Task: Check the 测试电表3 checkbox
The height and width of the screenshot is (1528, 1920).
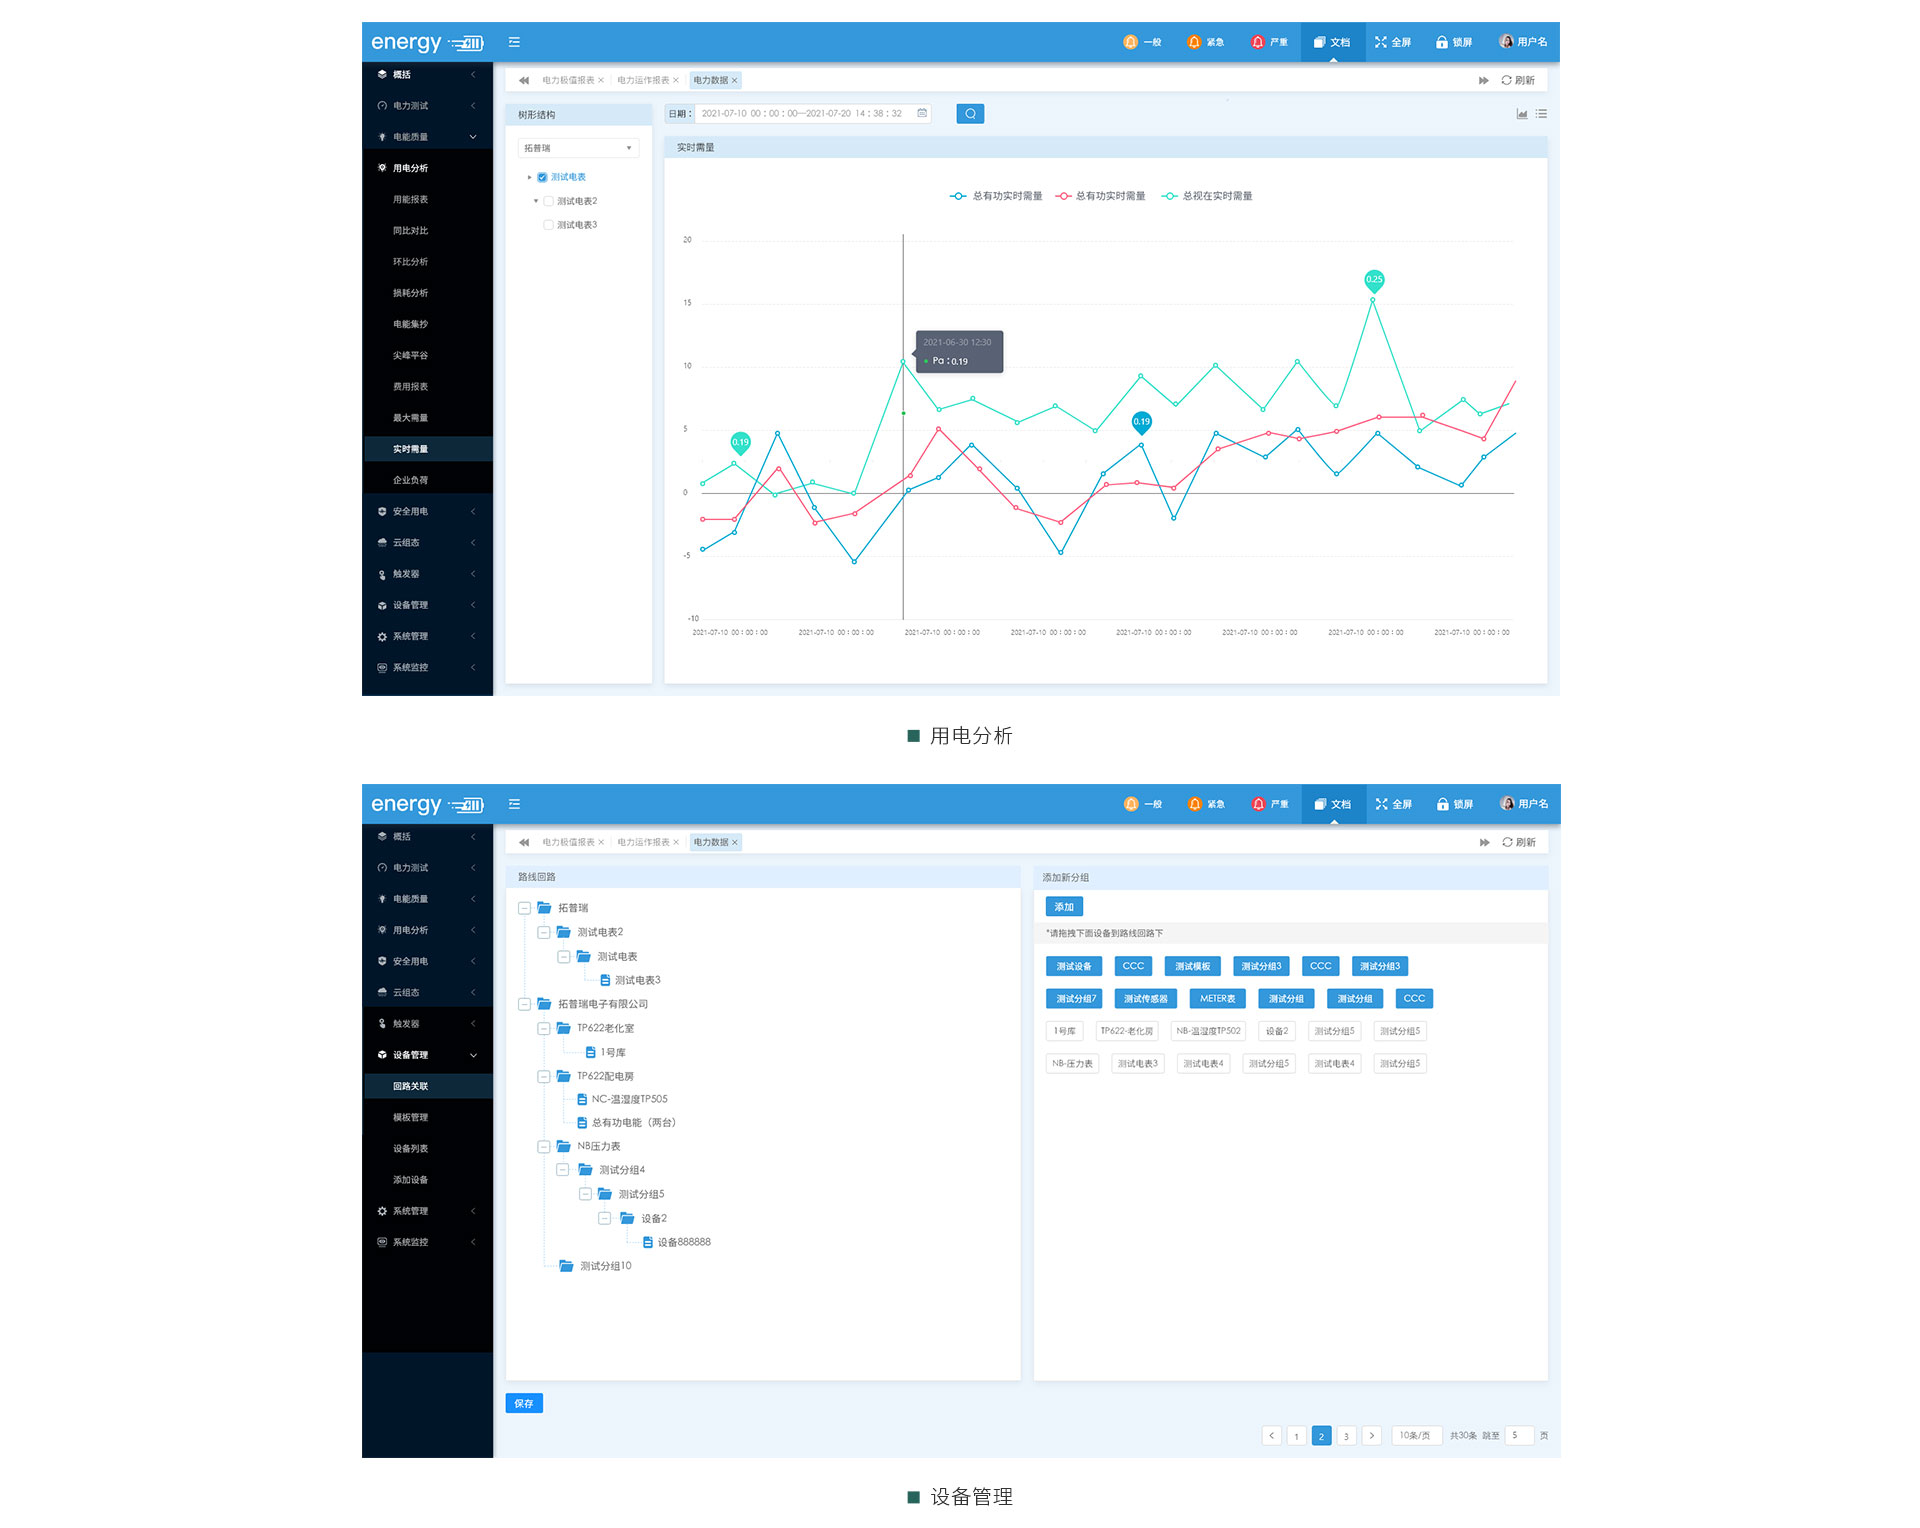Action: coord(548,225)
